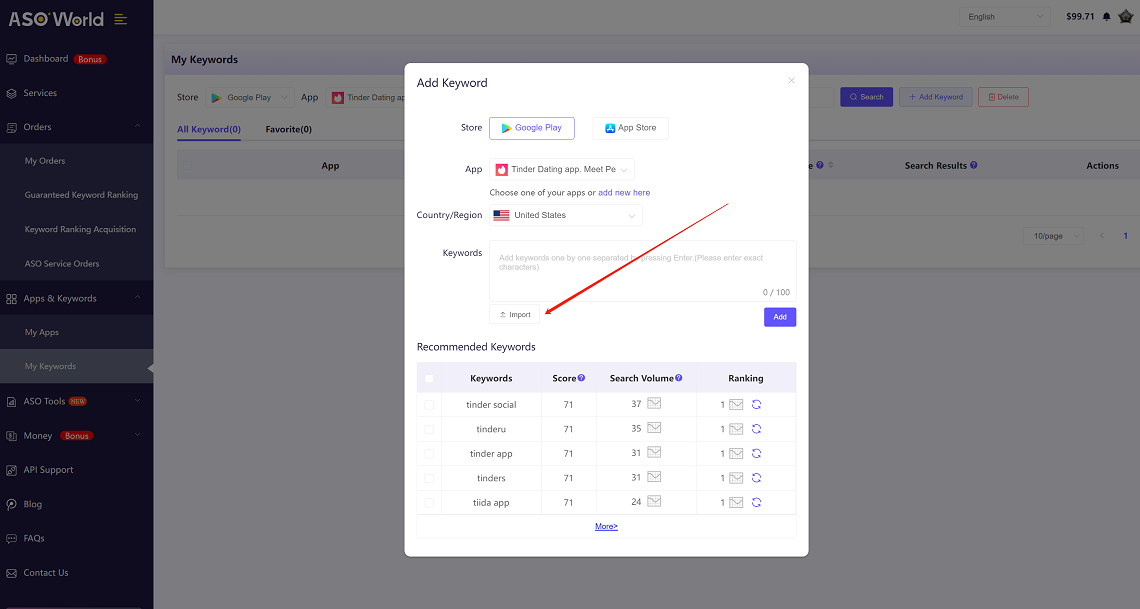1140x609 pixels.
Task: Refresh ranking for tiida app
Action: [756, 502]
